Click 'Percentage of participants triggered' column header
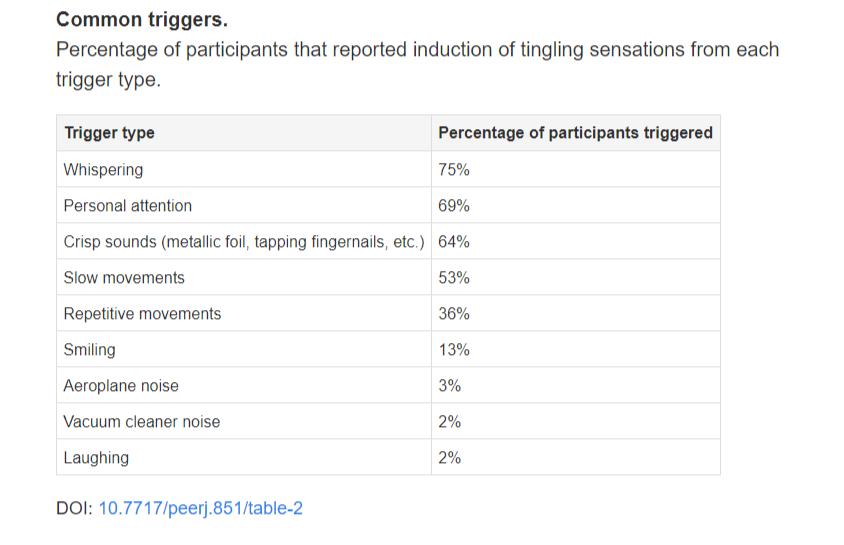Screen dimensions: 844x545 coord(575,133)
